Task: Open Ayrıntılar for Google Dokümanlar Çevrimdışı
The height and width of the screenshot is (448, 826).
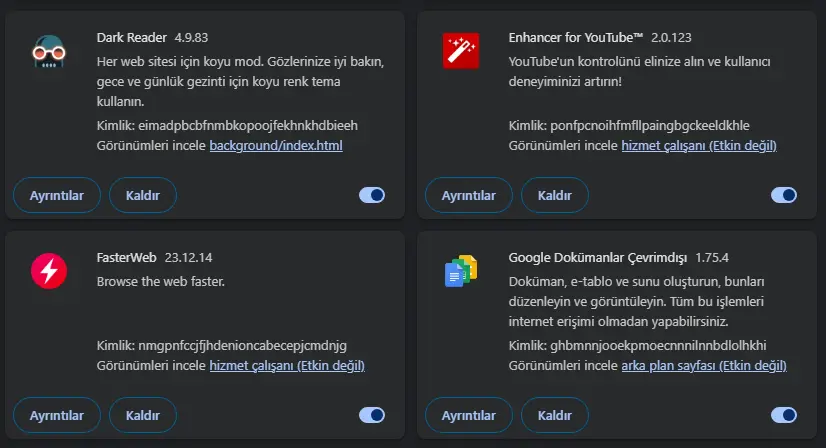Action: [469, 415]
